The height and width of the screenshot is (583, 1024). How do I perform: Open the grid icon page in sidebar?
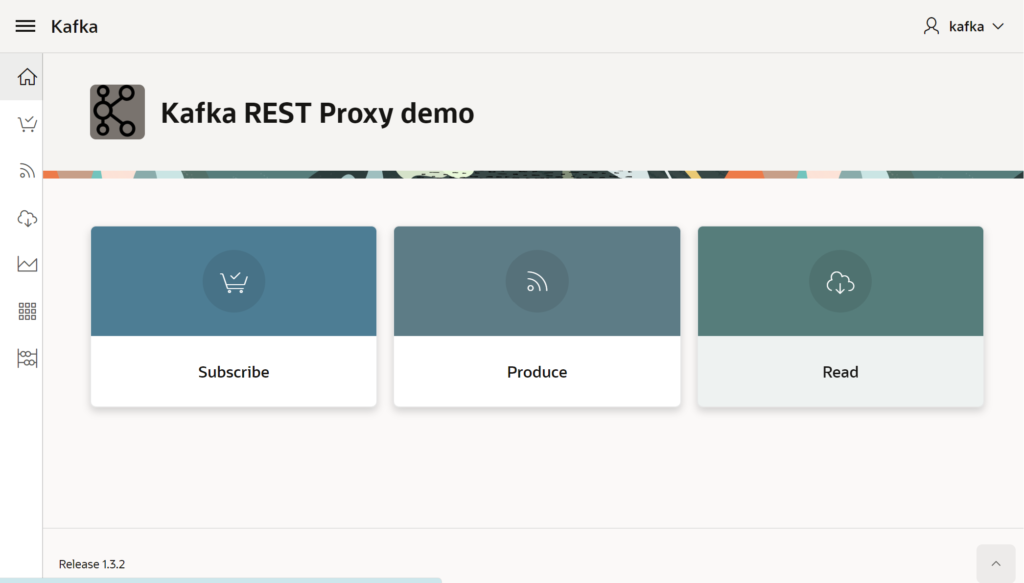(x=27, y=311)
